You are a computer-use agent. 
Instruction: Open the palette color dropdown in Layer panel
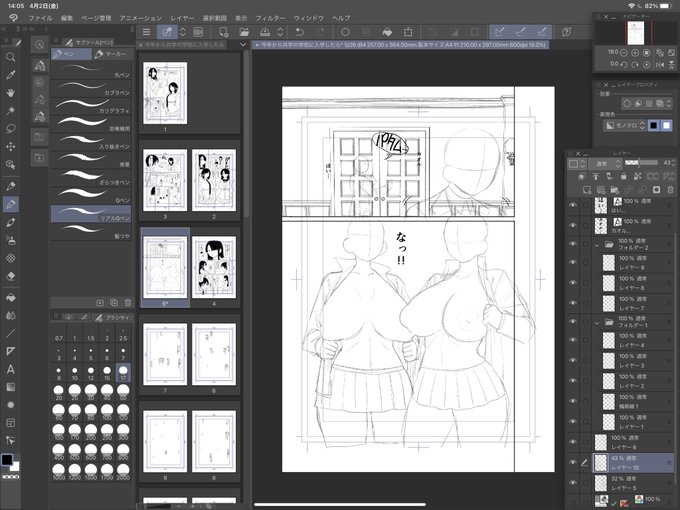coord(577,164)
